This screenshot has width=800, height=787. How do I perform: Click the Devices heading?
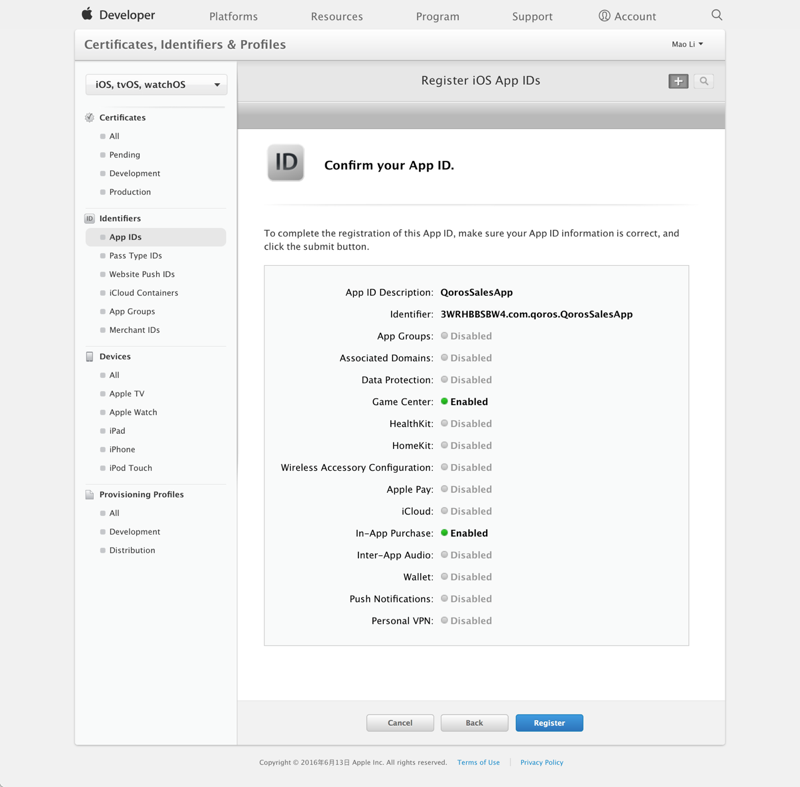click(x=115, y=357)
